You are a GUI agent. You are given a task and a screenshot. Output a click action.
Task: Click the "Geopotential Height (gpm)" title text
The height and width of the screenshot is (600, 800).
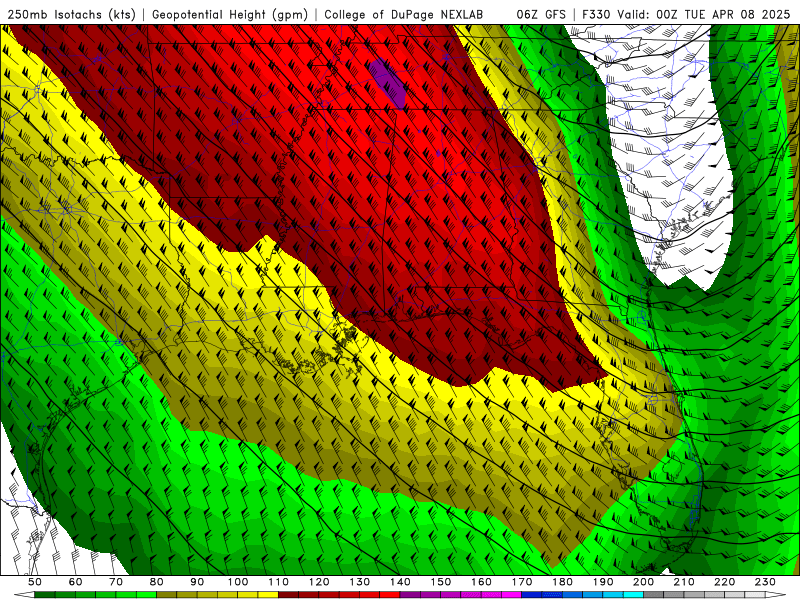[230, 14]
